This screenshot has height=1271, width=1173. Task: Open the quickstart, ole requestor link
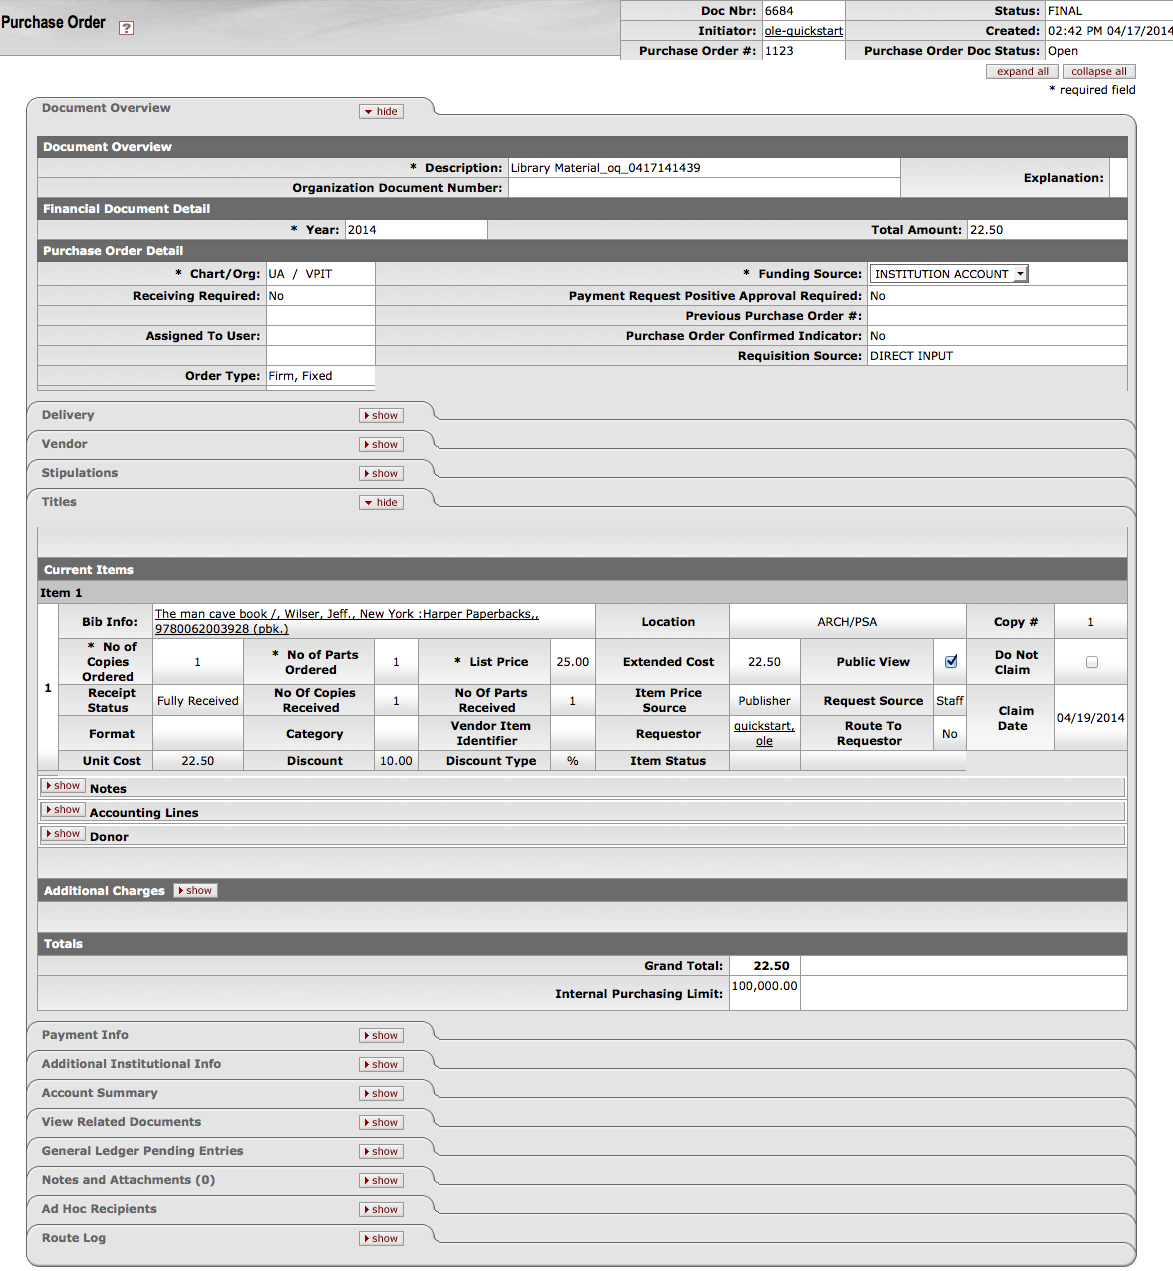tap(764, 733)
